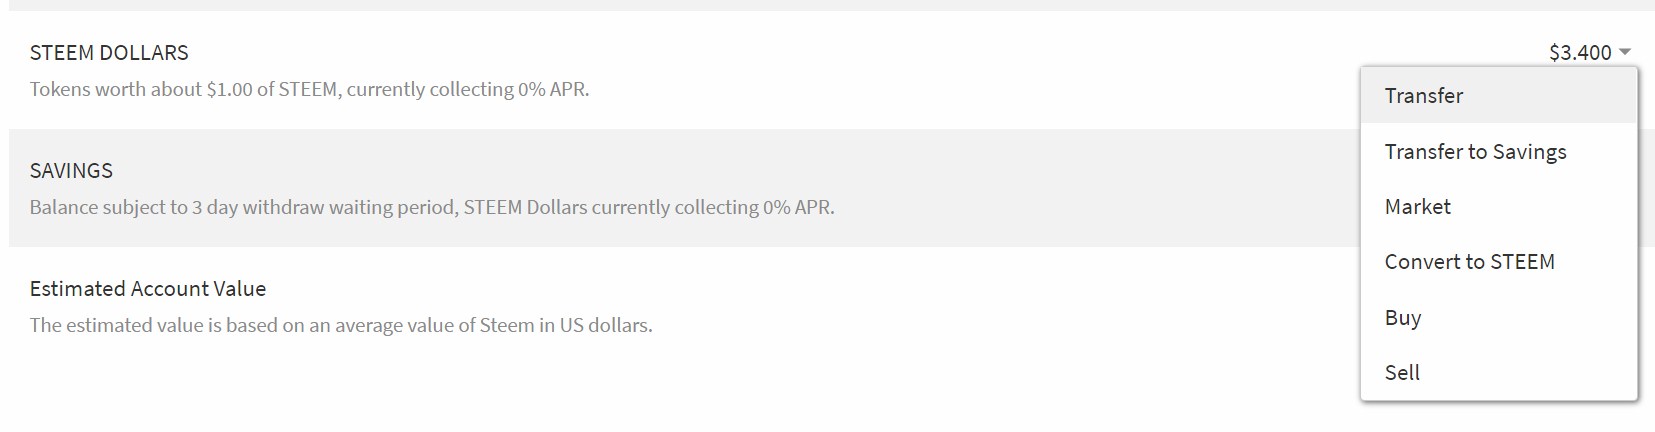This screenshot has height=432, width=1655.
Task: Select Transfer to Savings menu option
Action: click(x=1475, y=152)
